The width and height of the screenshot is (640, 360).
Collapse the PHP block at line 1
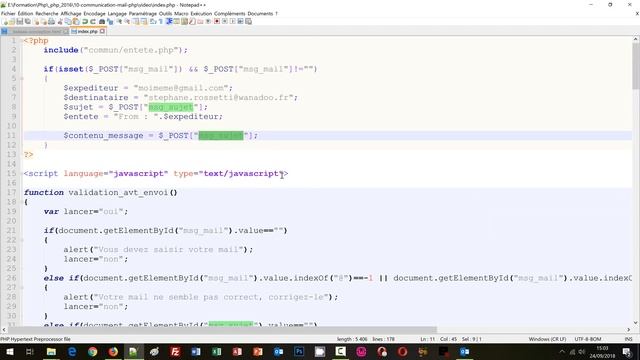22,40
